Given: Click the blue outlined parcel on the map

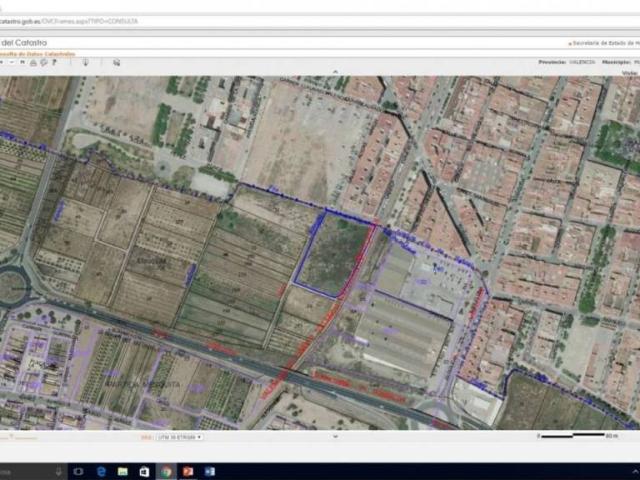Looking at the screenshot, I should 334,254.
